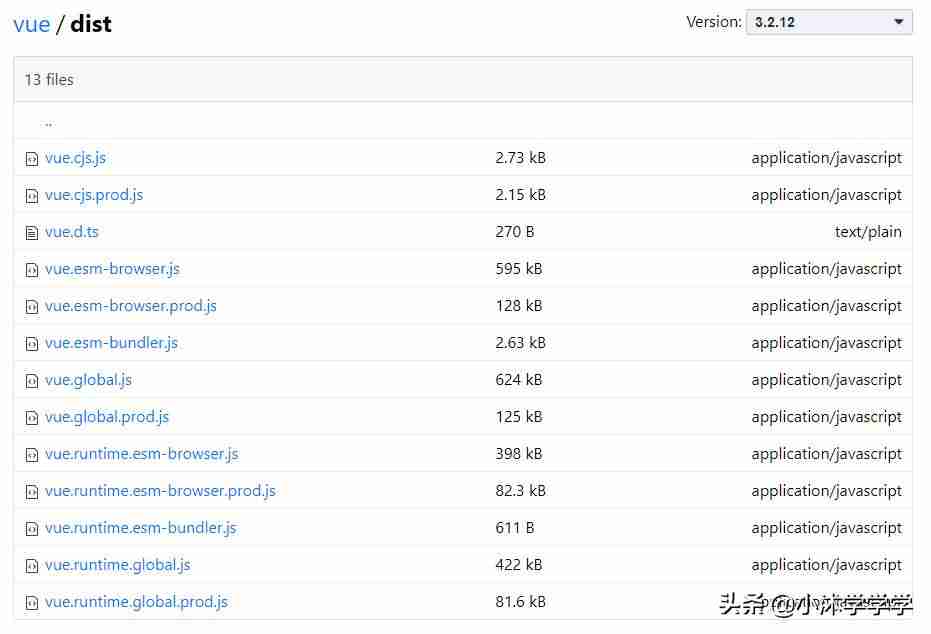The image size is (931, 634).
Task: Click the file icon beside vue.runtime.esm-bundler.js
Action: point(31,528)
